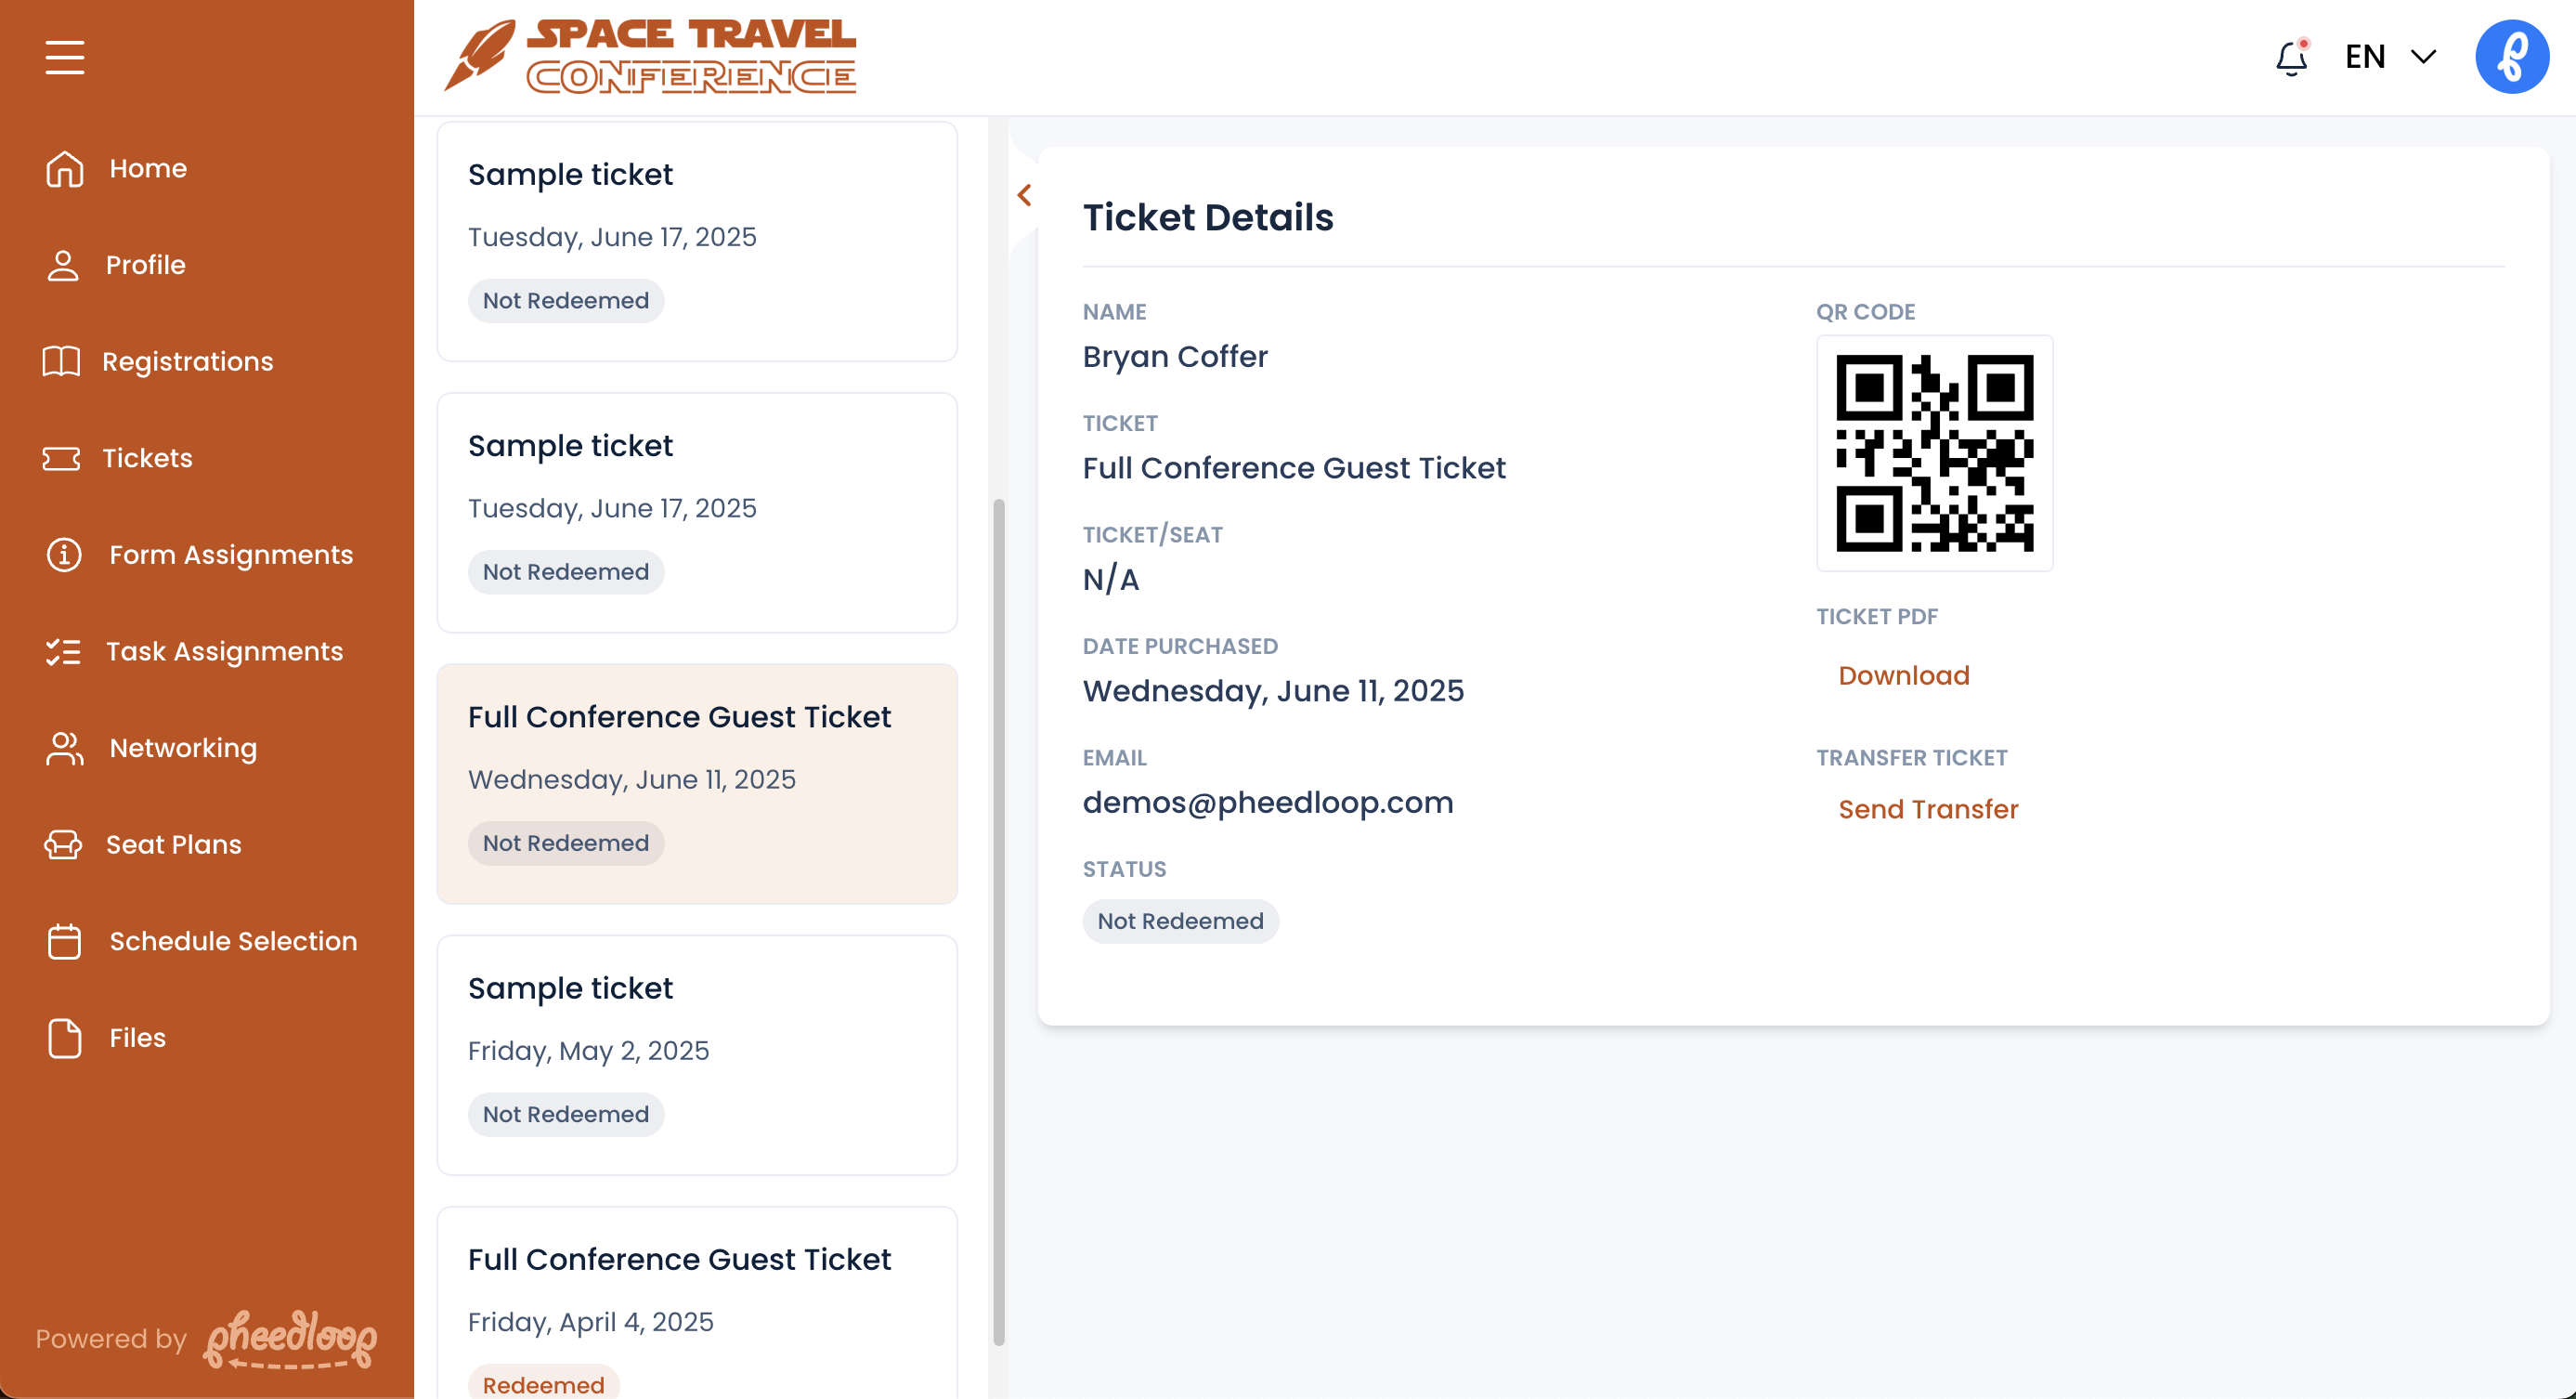Click the ticket list vertical scrollbar
Image resolution: width=2576 pixels, height=1399 pixels.
998,920
